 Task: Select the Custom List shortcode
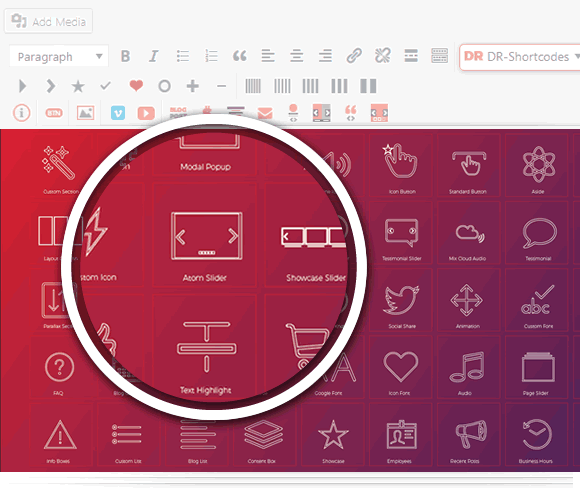pos(128,435)
